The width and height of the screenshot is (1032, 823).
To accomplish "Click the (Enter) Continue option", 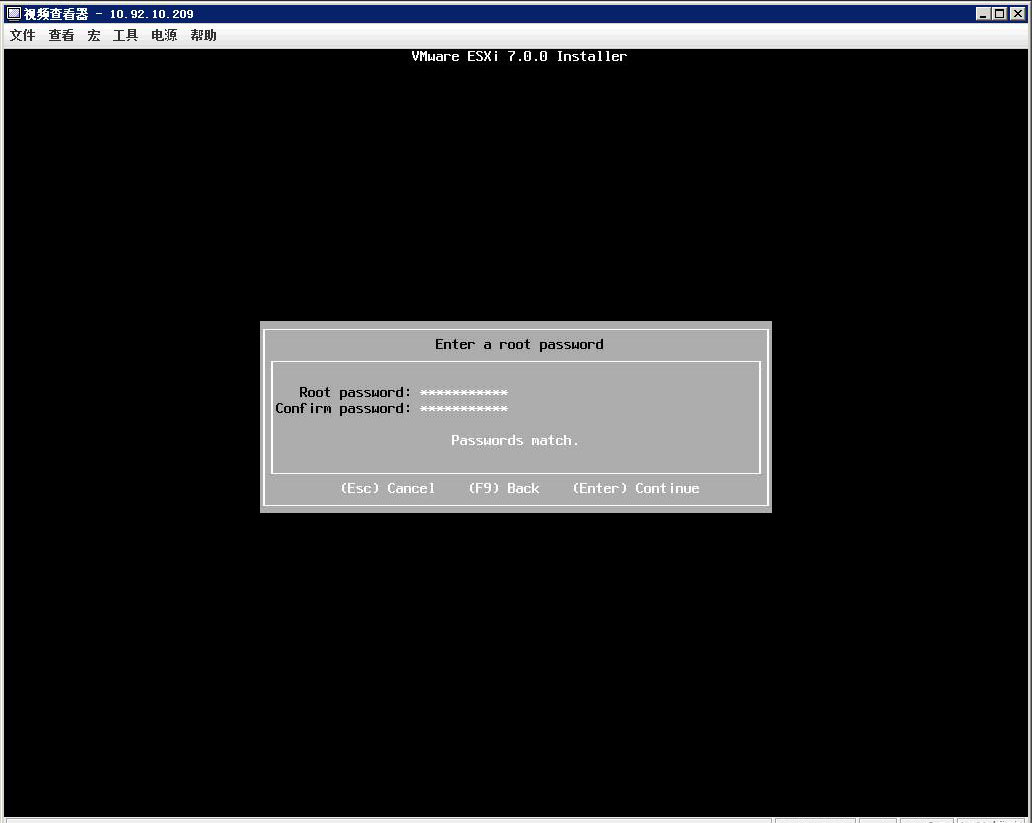I will (636, 489).
